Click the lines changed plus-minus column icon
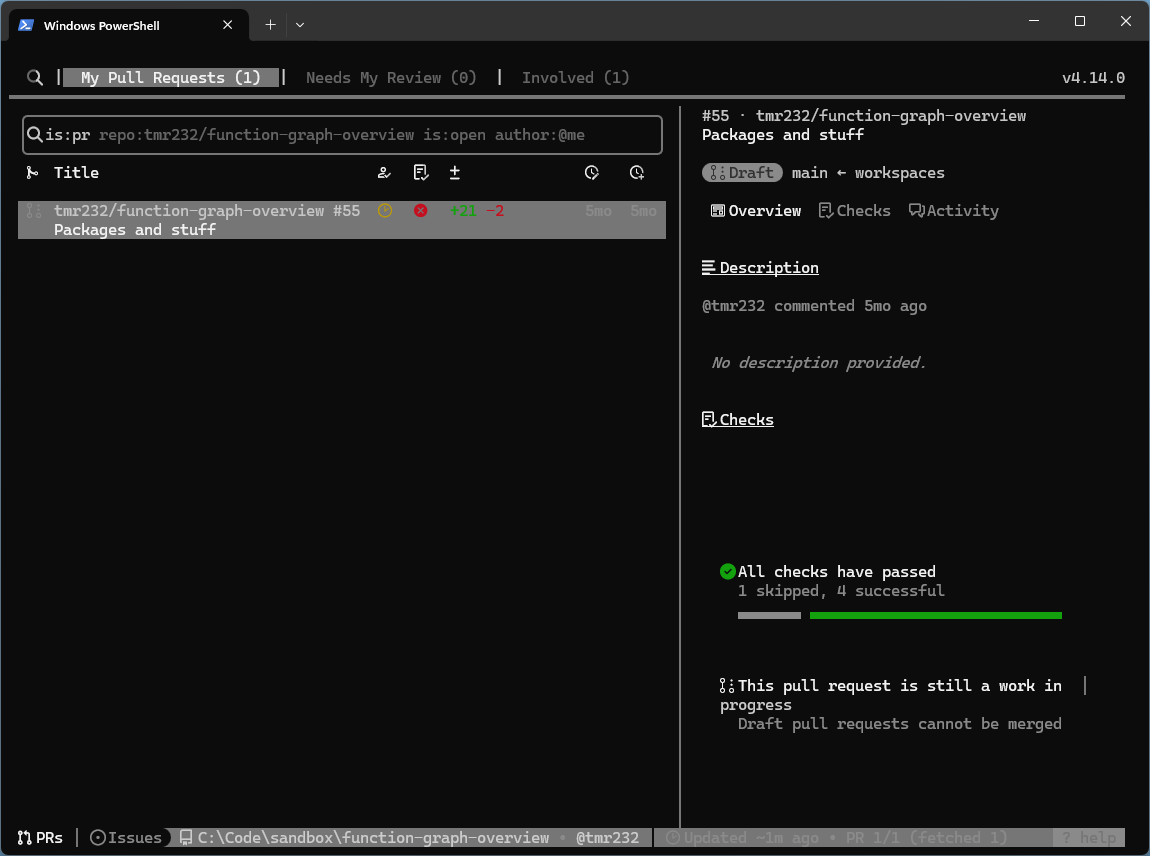The width and height of the screenshot is (1150, 856). (455, 172)
